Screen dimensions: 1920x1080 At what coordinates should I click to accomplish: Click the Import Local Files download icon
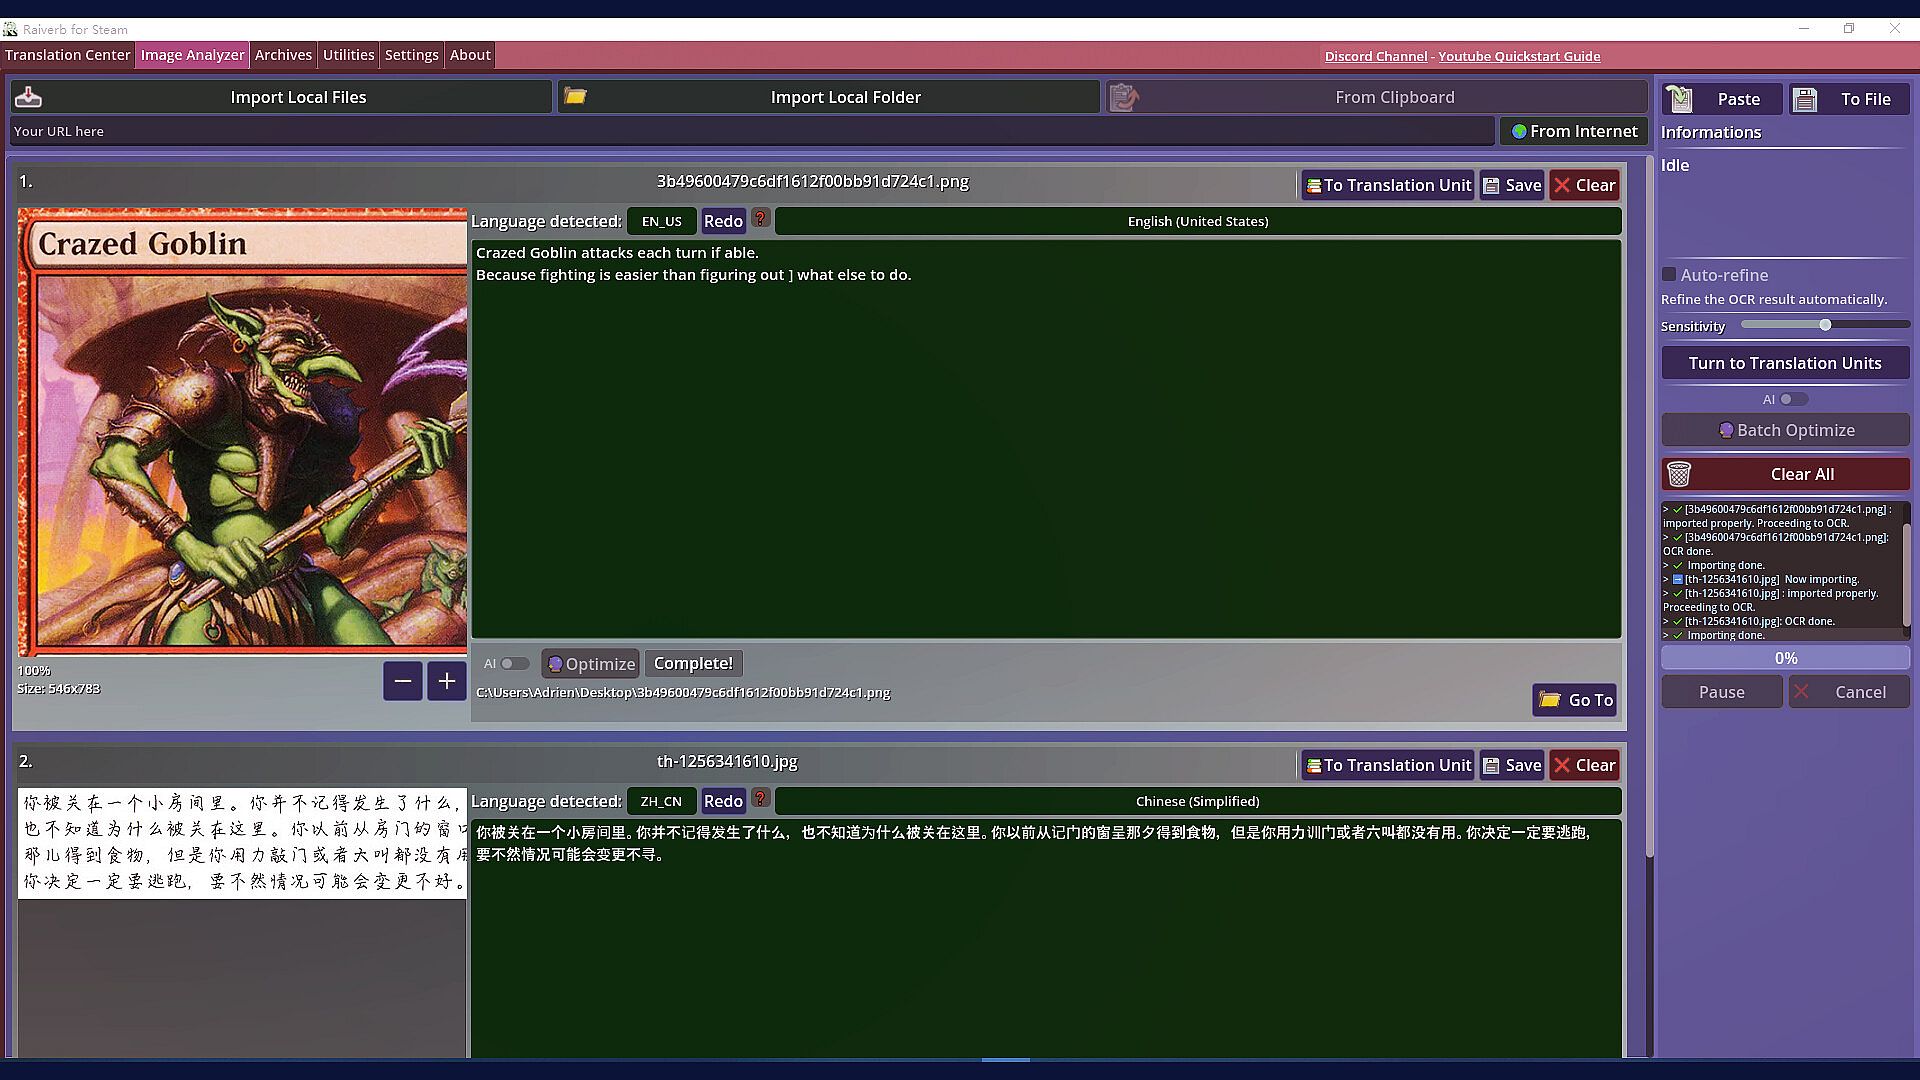coord(29,97)
